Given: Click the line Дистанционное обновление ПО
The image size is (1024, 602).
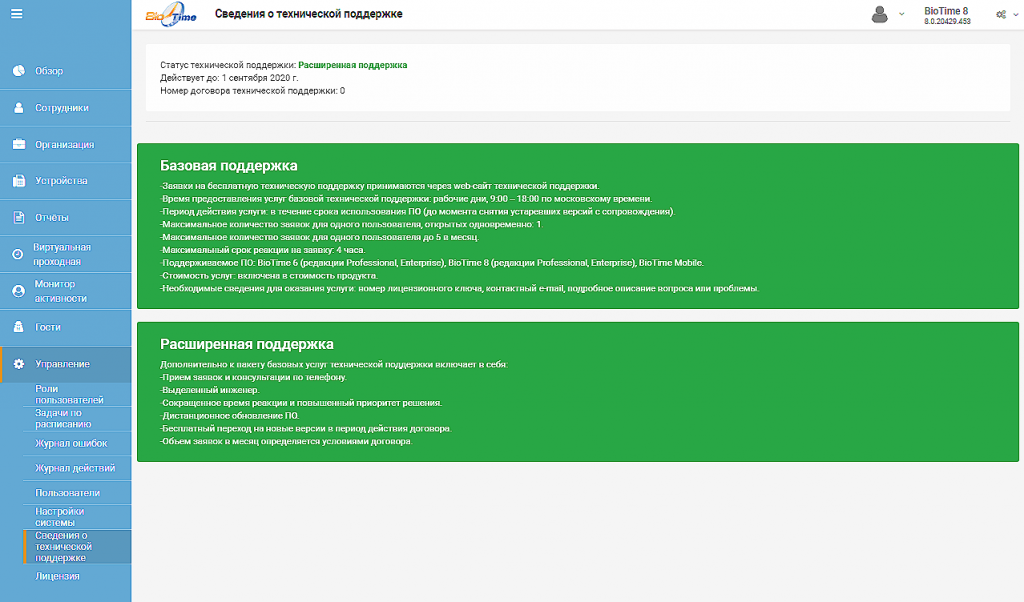Looking at the screenshot, I should 229,415.
